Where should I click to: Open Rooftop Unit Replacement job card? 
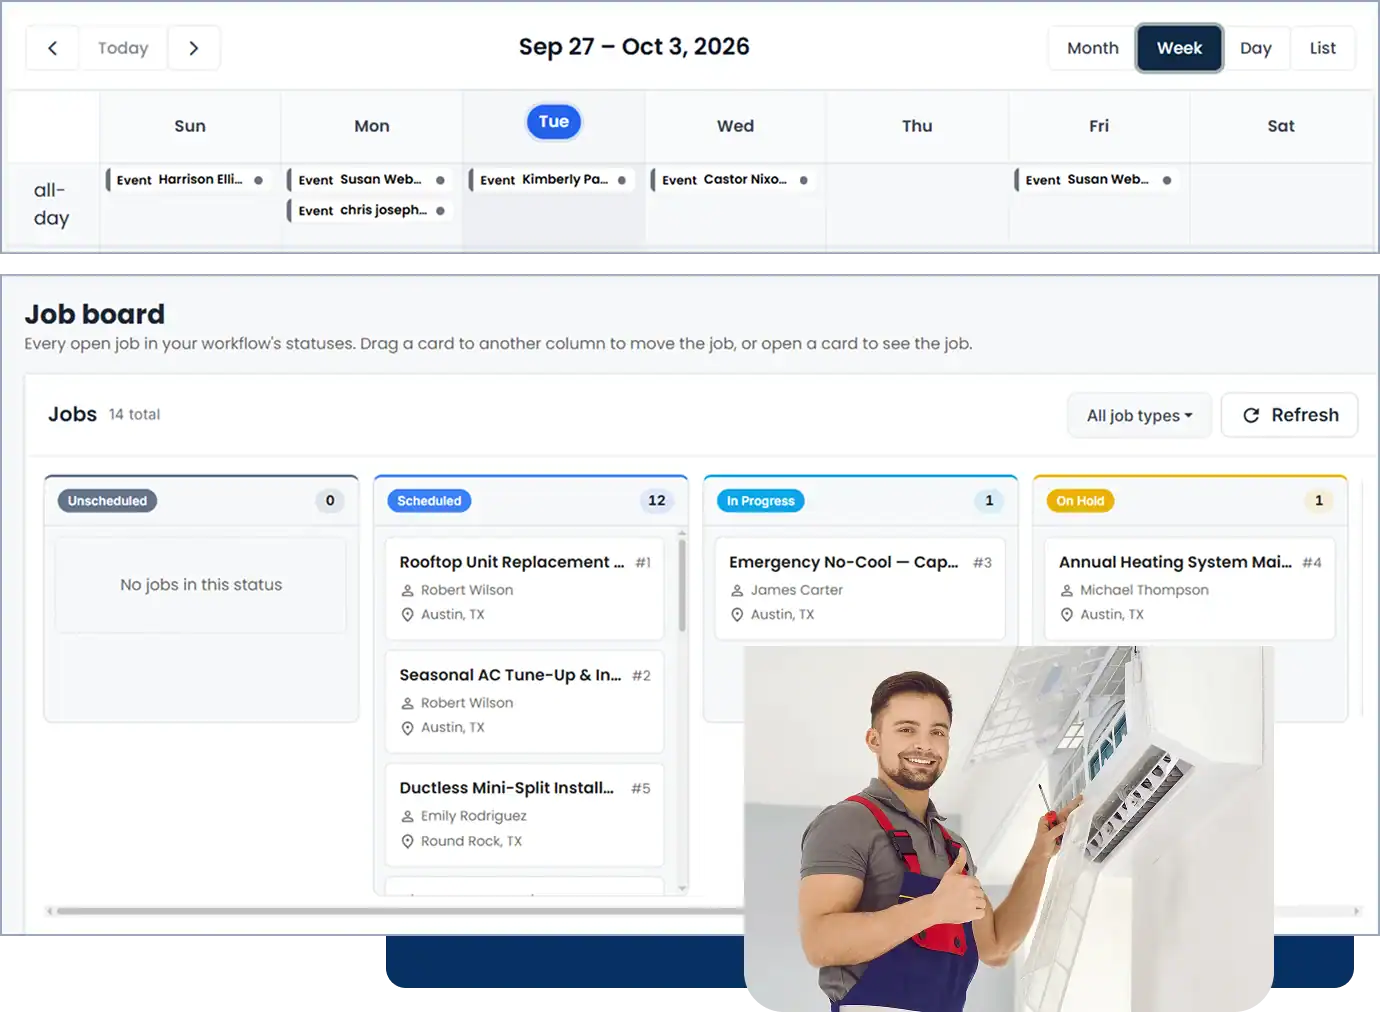coord(525,589)
